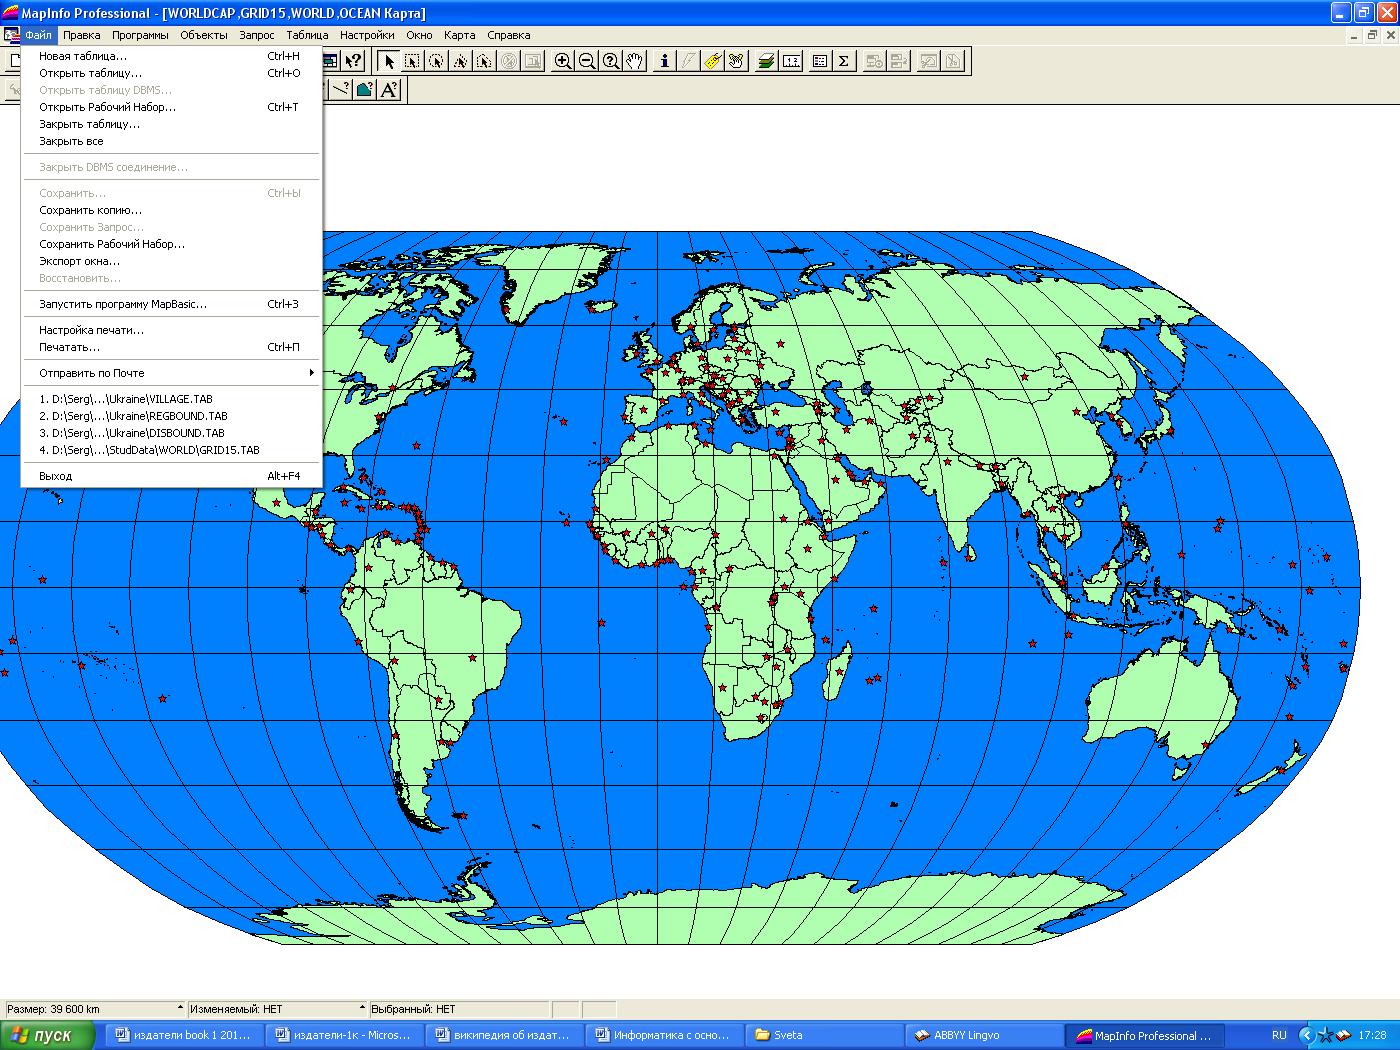1400x1050 pixels.
Task: Open the Таблица menu
Action: (307, 35)
